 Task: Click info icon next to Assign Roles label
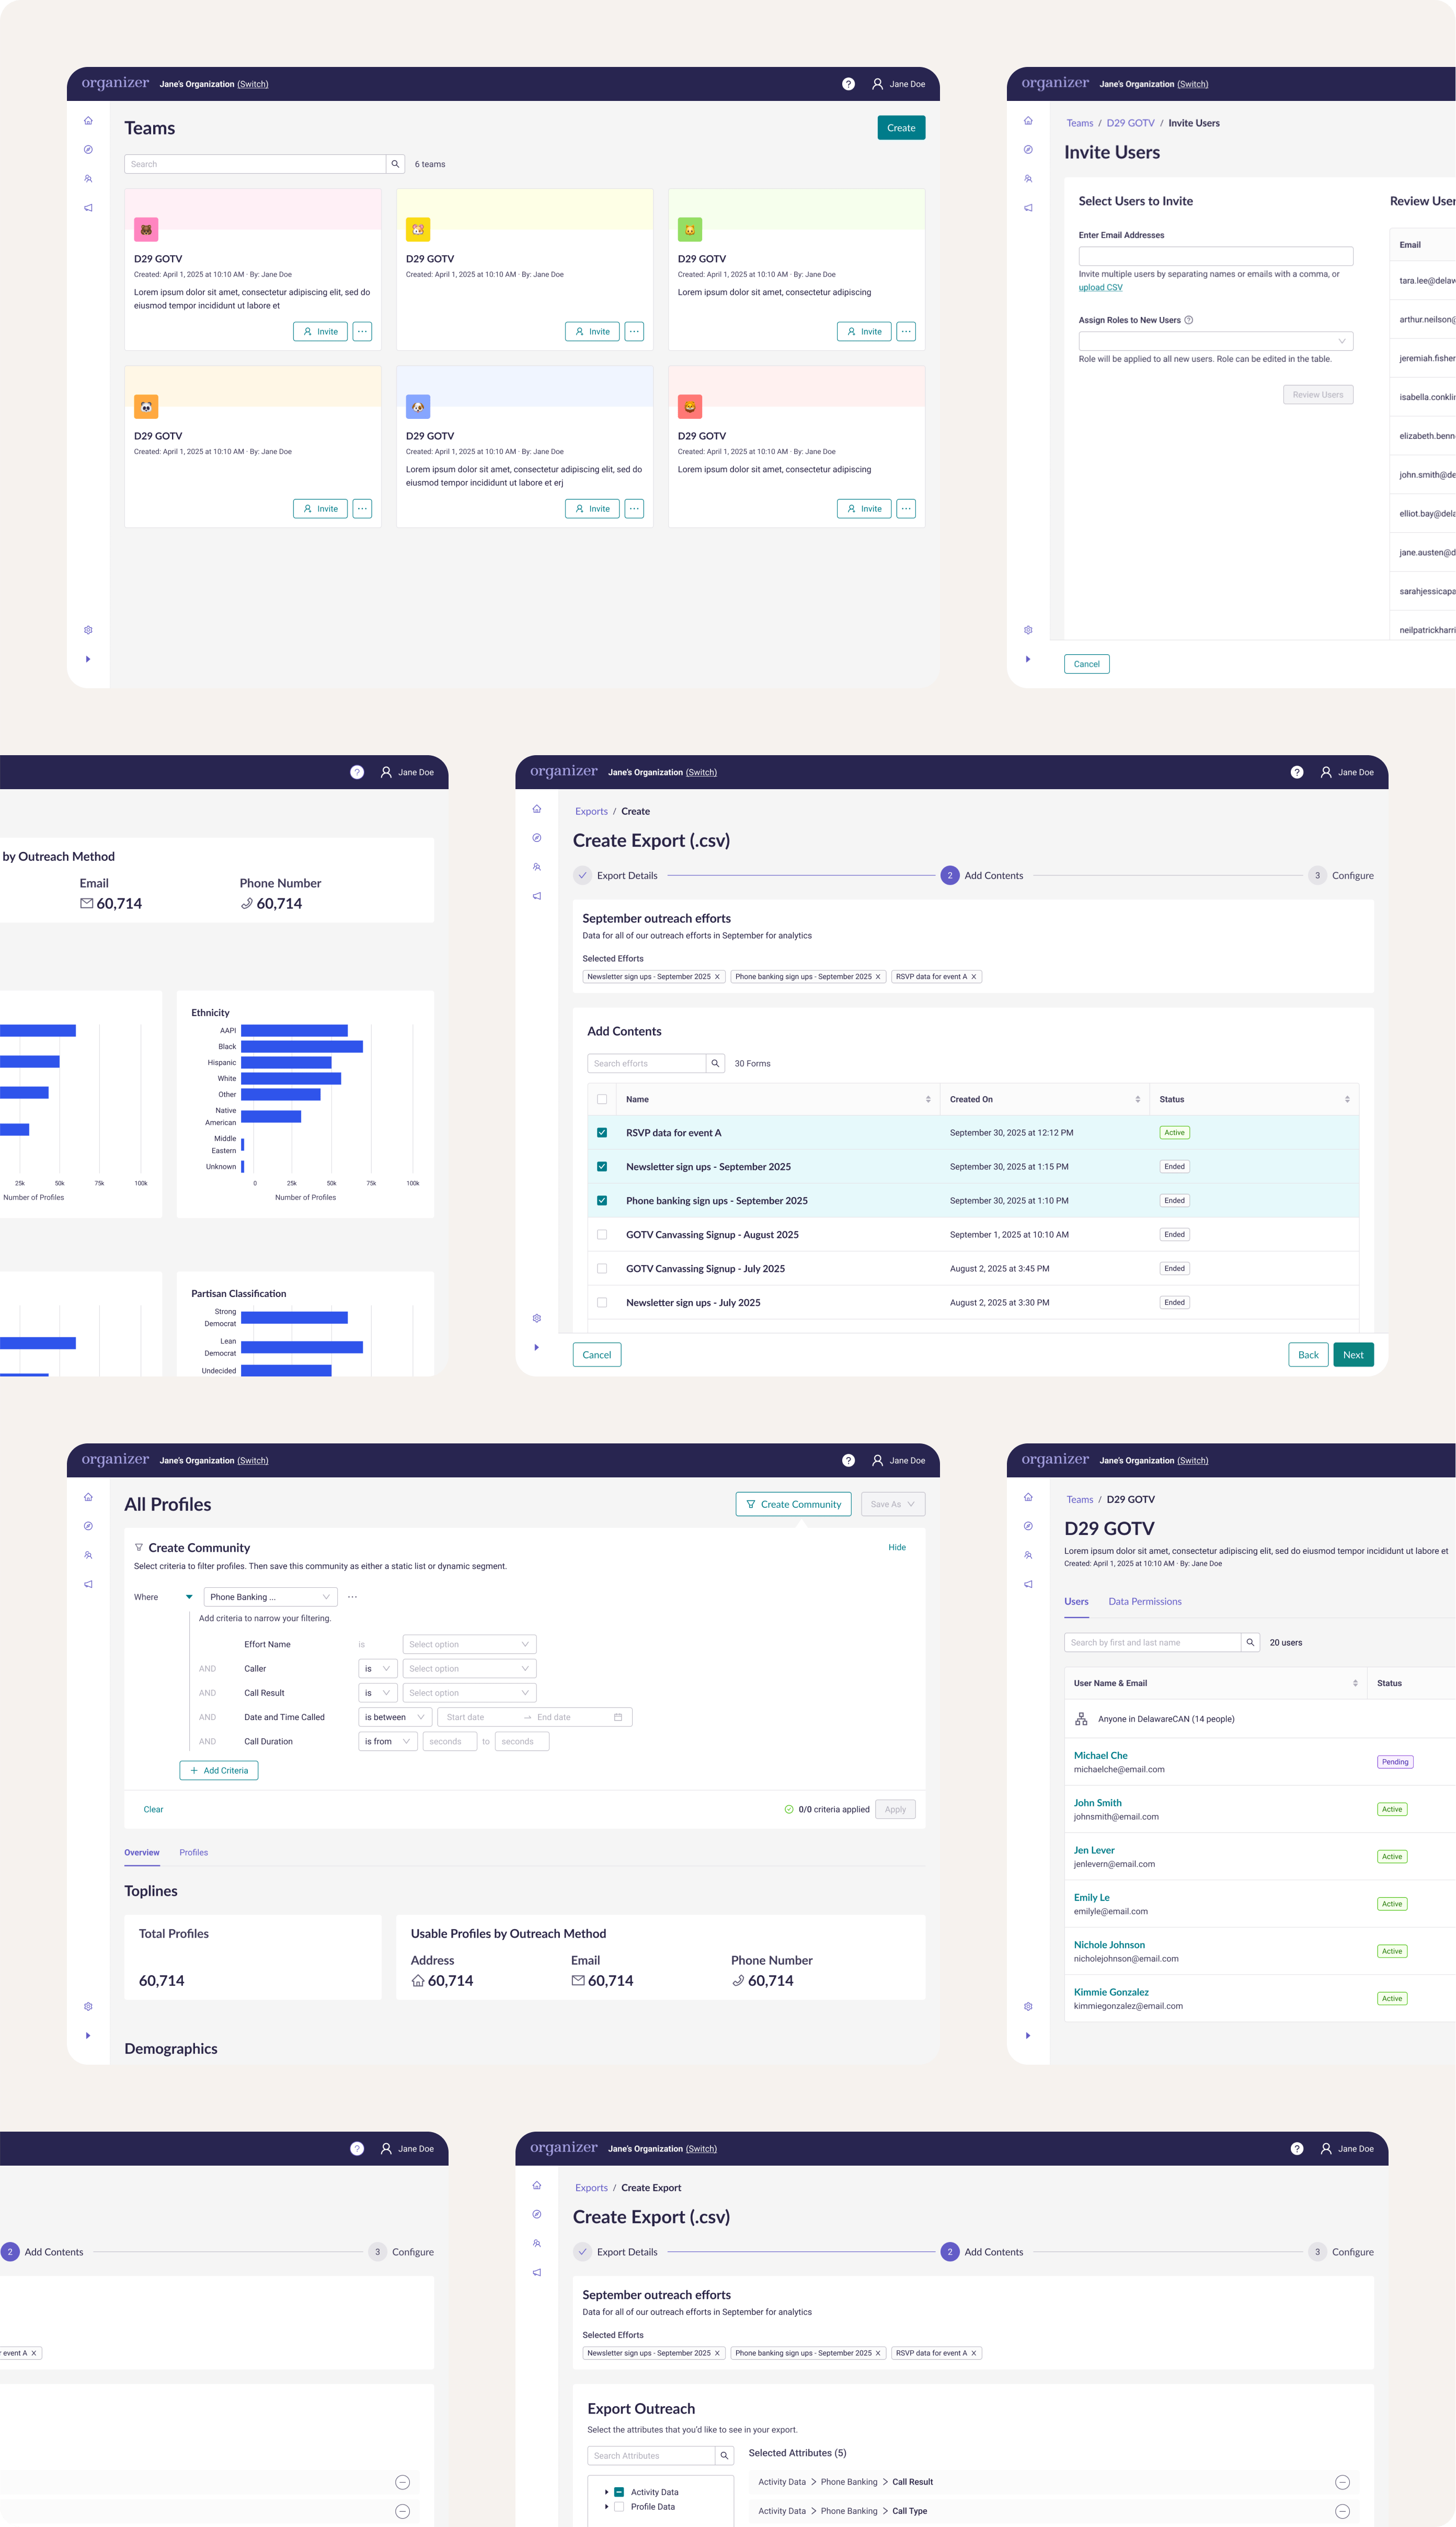[1188, 320]
